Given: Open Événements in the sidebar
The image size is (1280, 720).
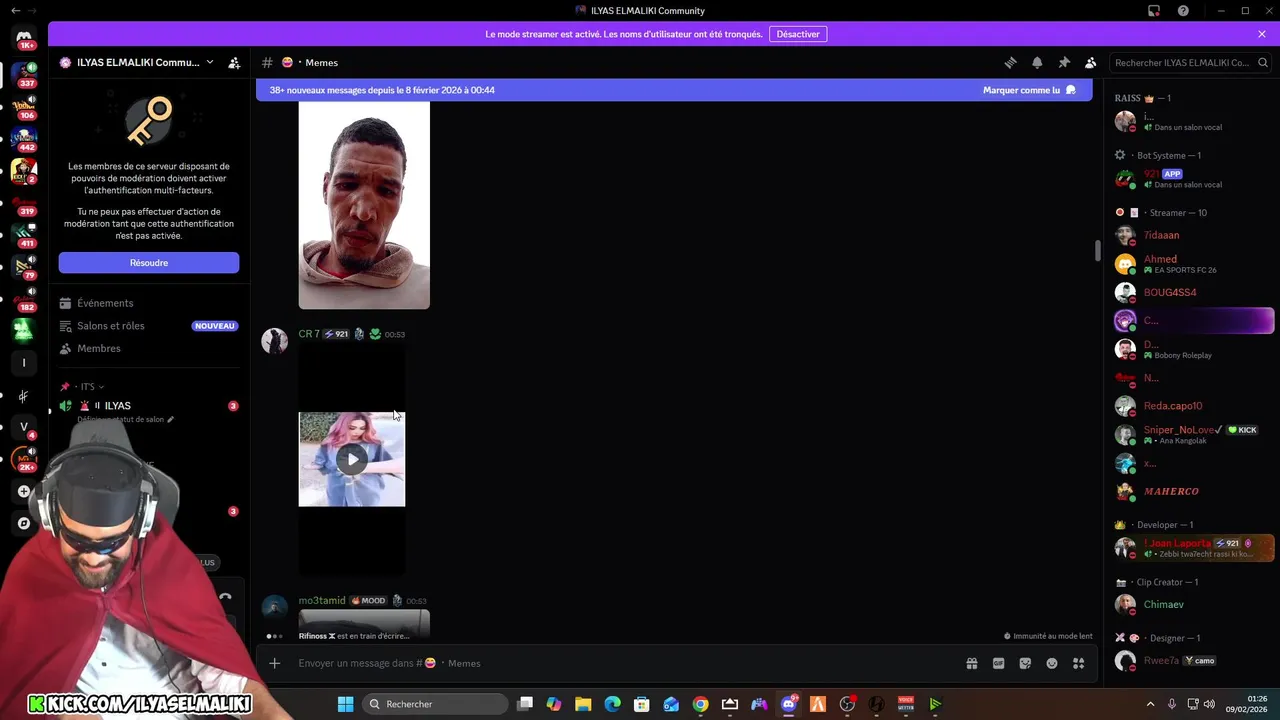Looking at the screenshot, I should [x=149, y=303].
